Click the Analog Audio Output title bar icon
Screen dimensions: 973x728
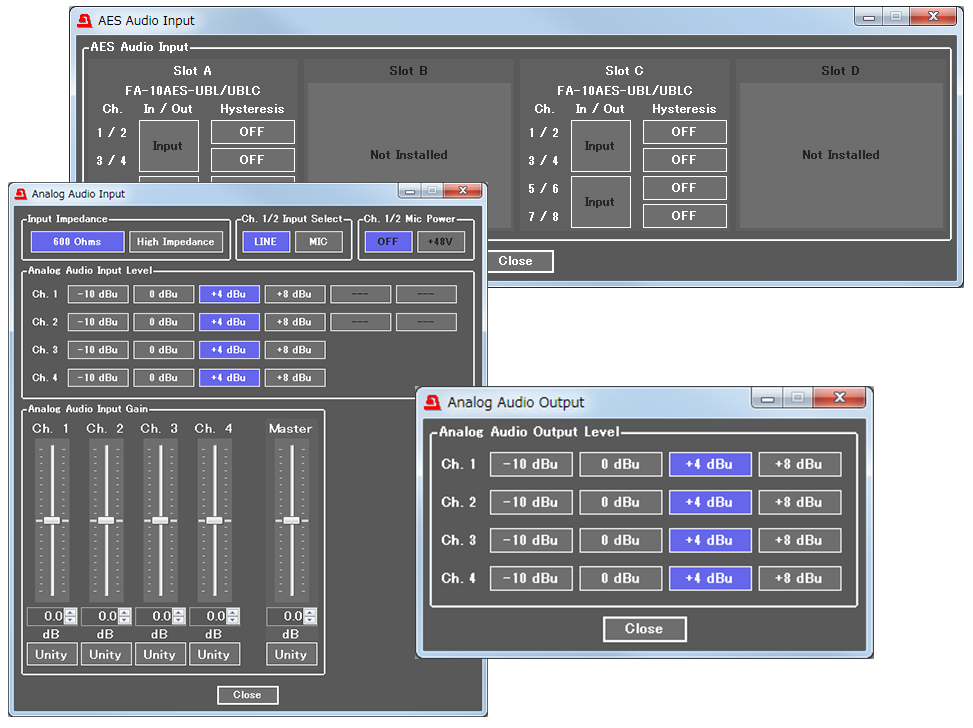[432, 402]
